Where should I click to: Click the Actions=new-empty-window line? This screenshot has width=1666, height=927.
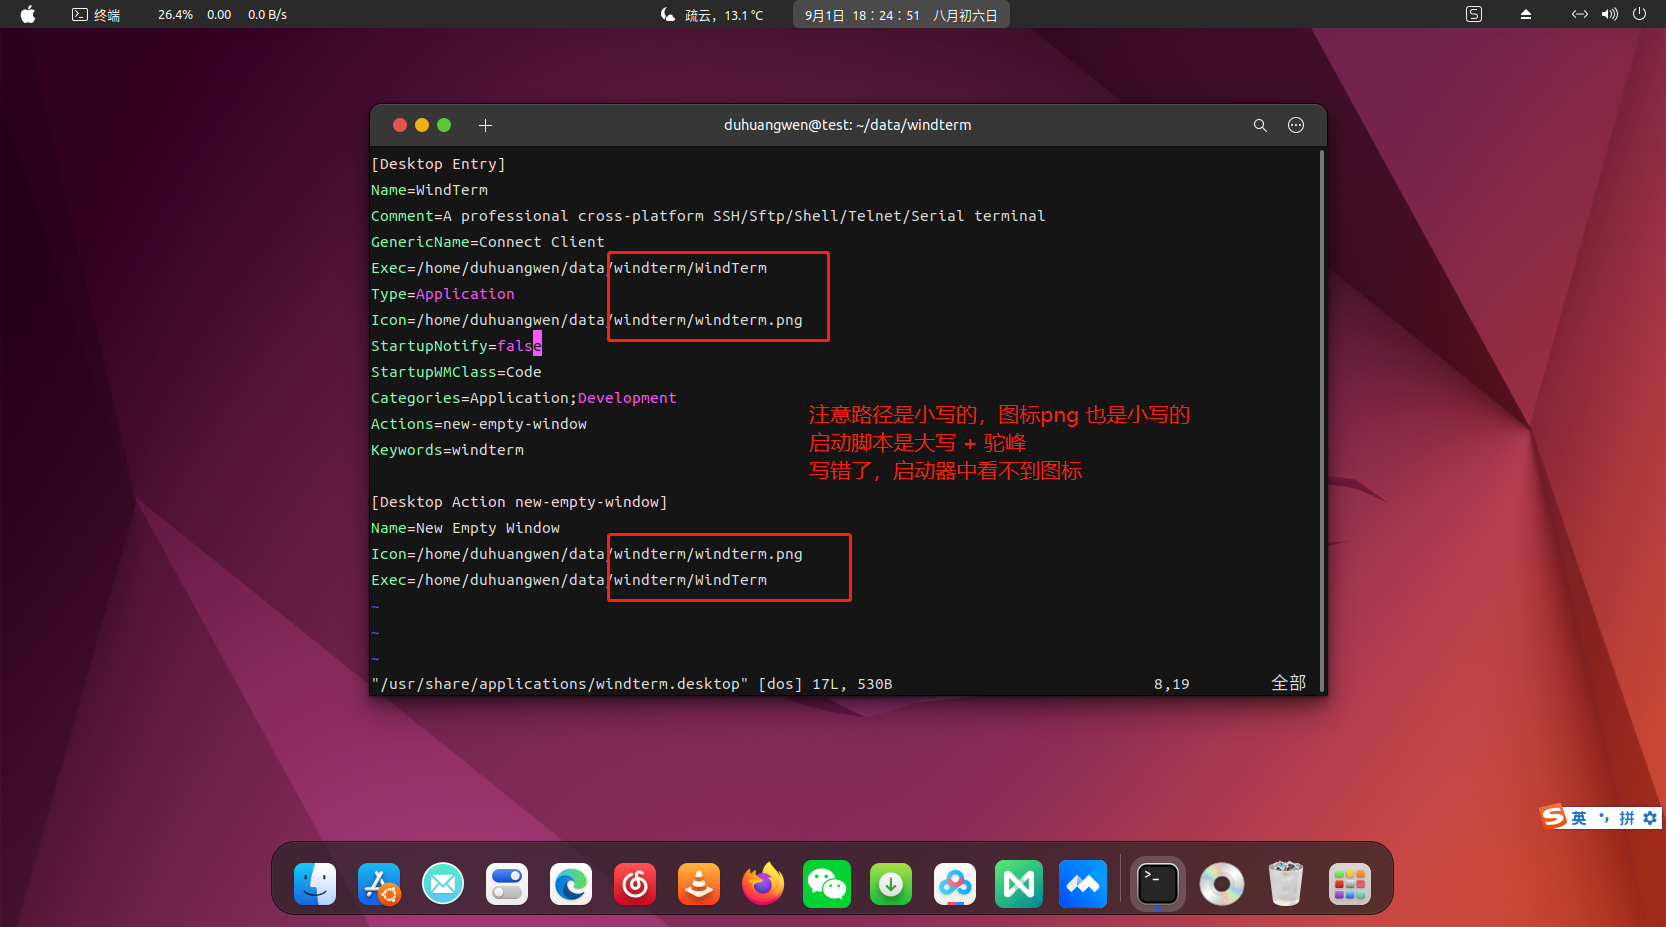click(x=479, y=424)
